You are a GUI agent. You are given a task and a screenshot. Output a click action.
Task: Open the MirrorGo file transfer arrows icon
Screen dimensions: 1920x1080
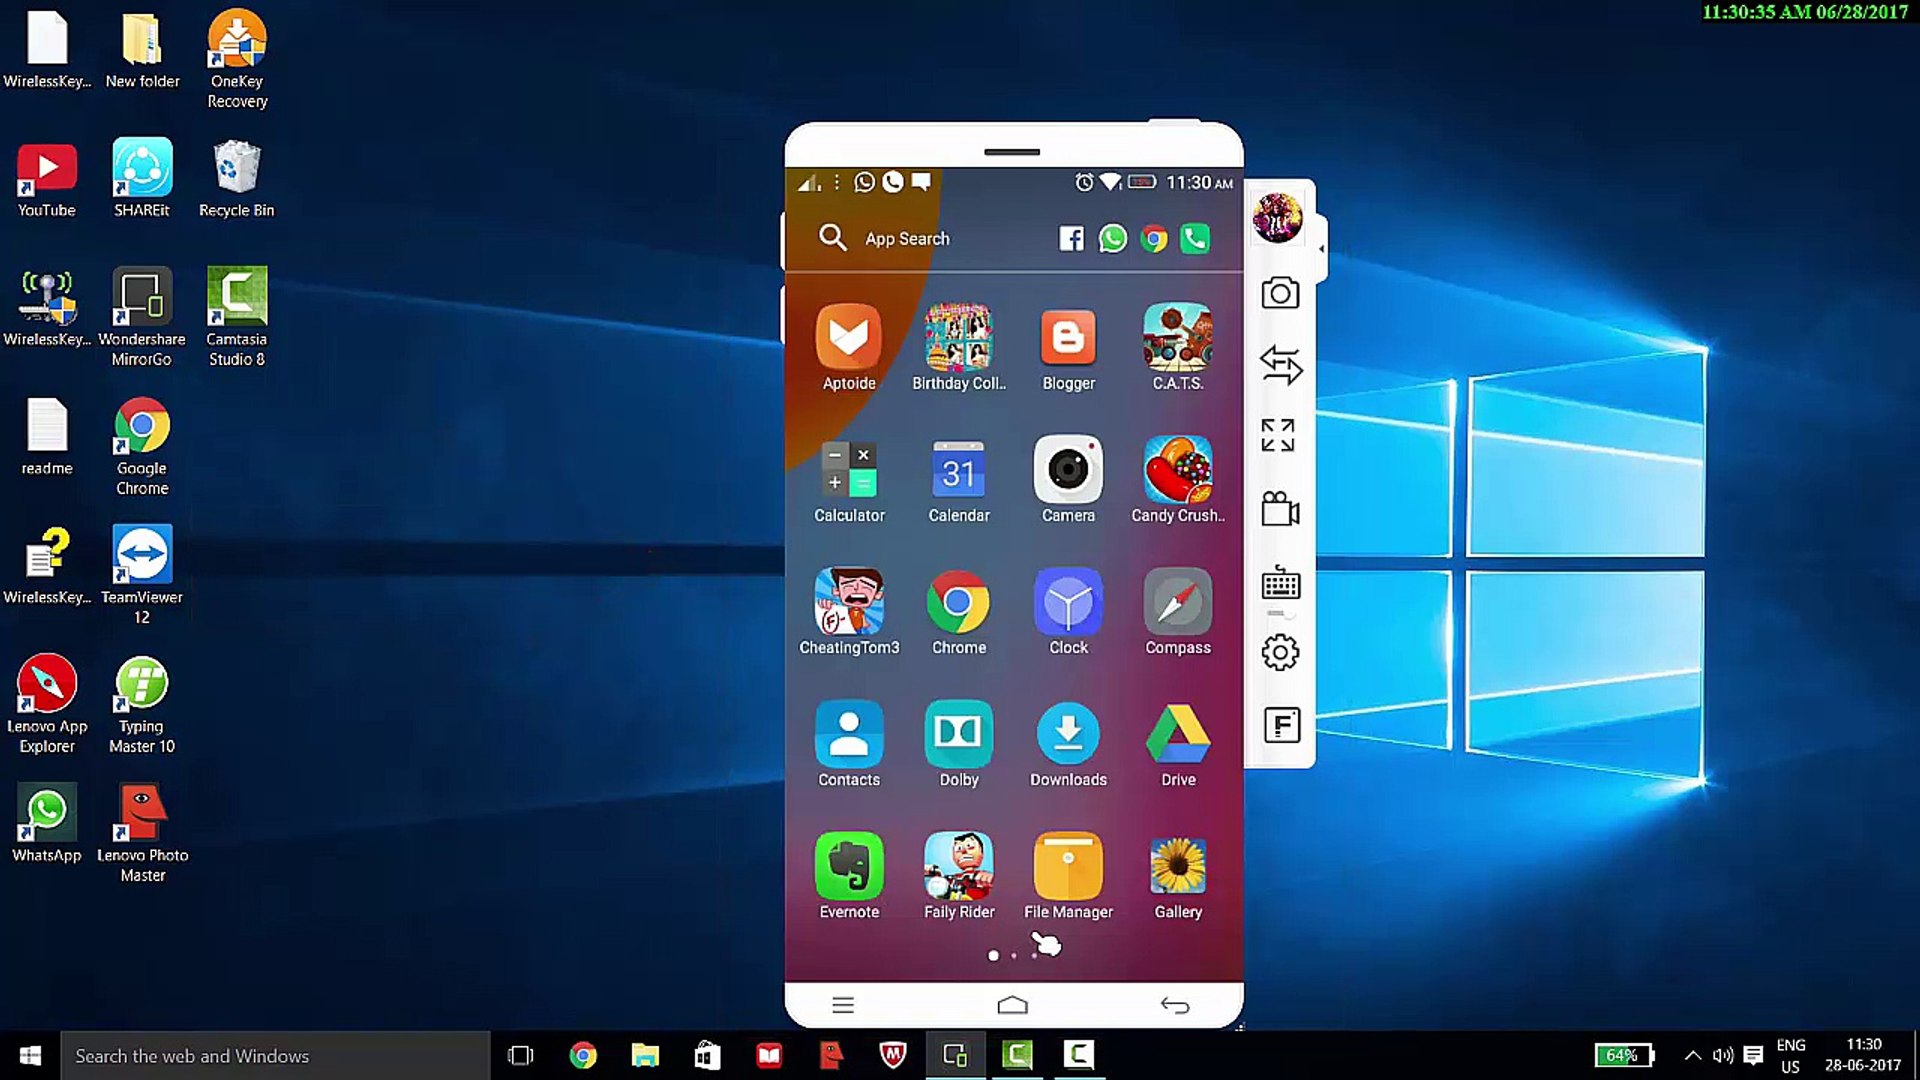coord(1280,365)
